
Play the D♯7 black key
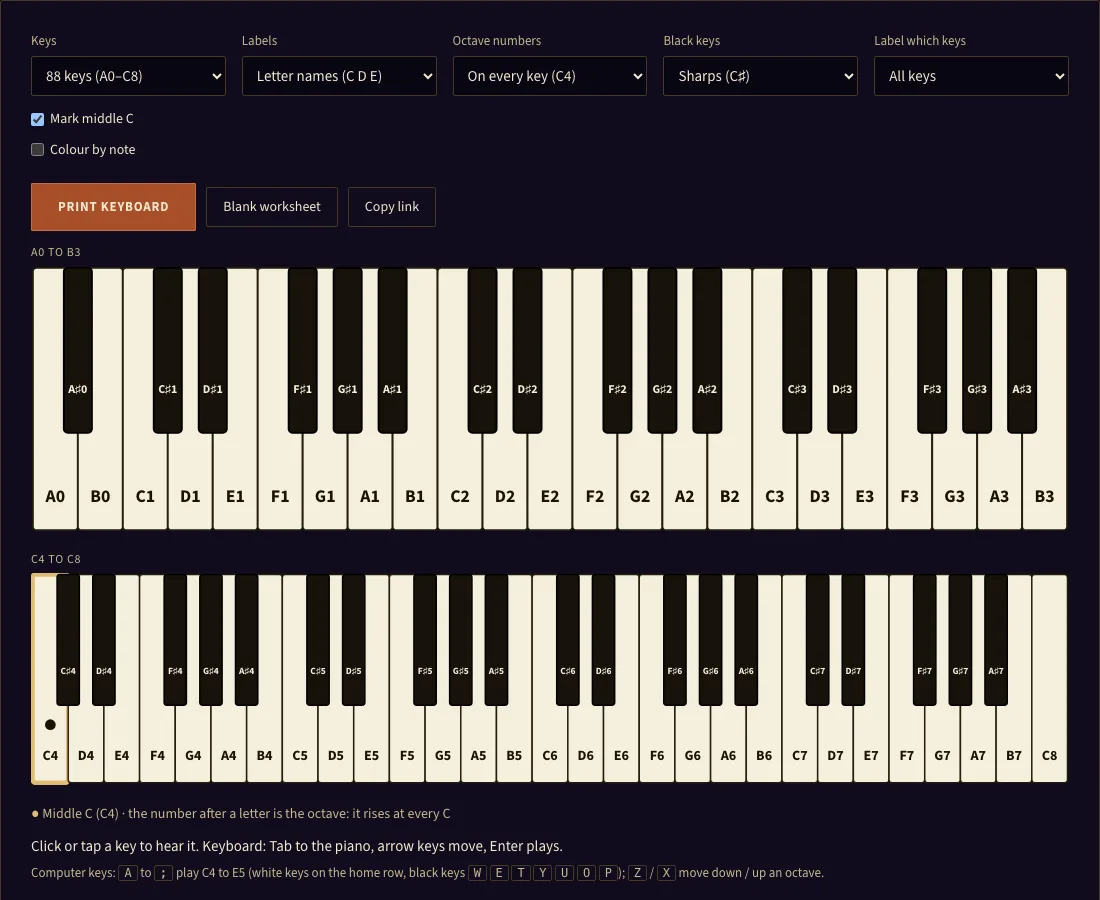(x=853, y=640)
